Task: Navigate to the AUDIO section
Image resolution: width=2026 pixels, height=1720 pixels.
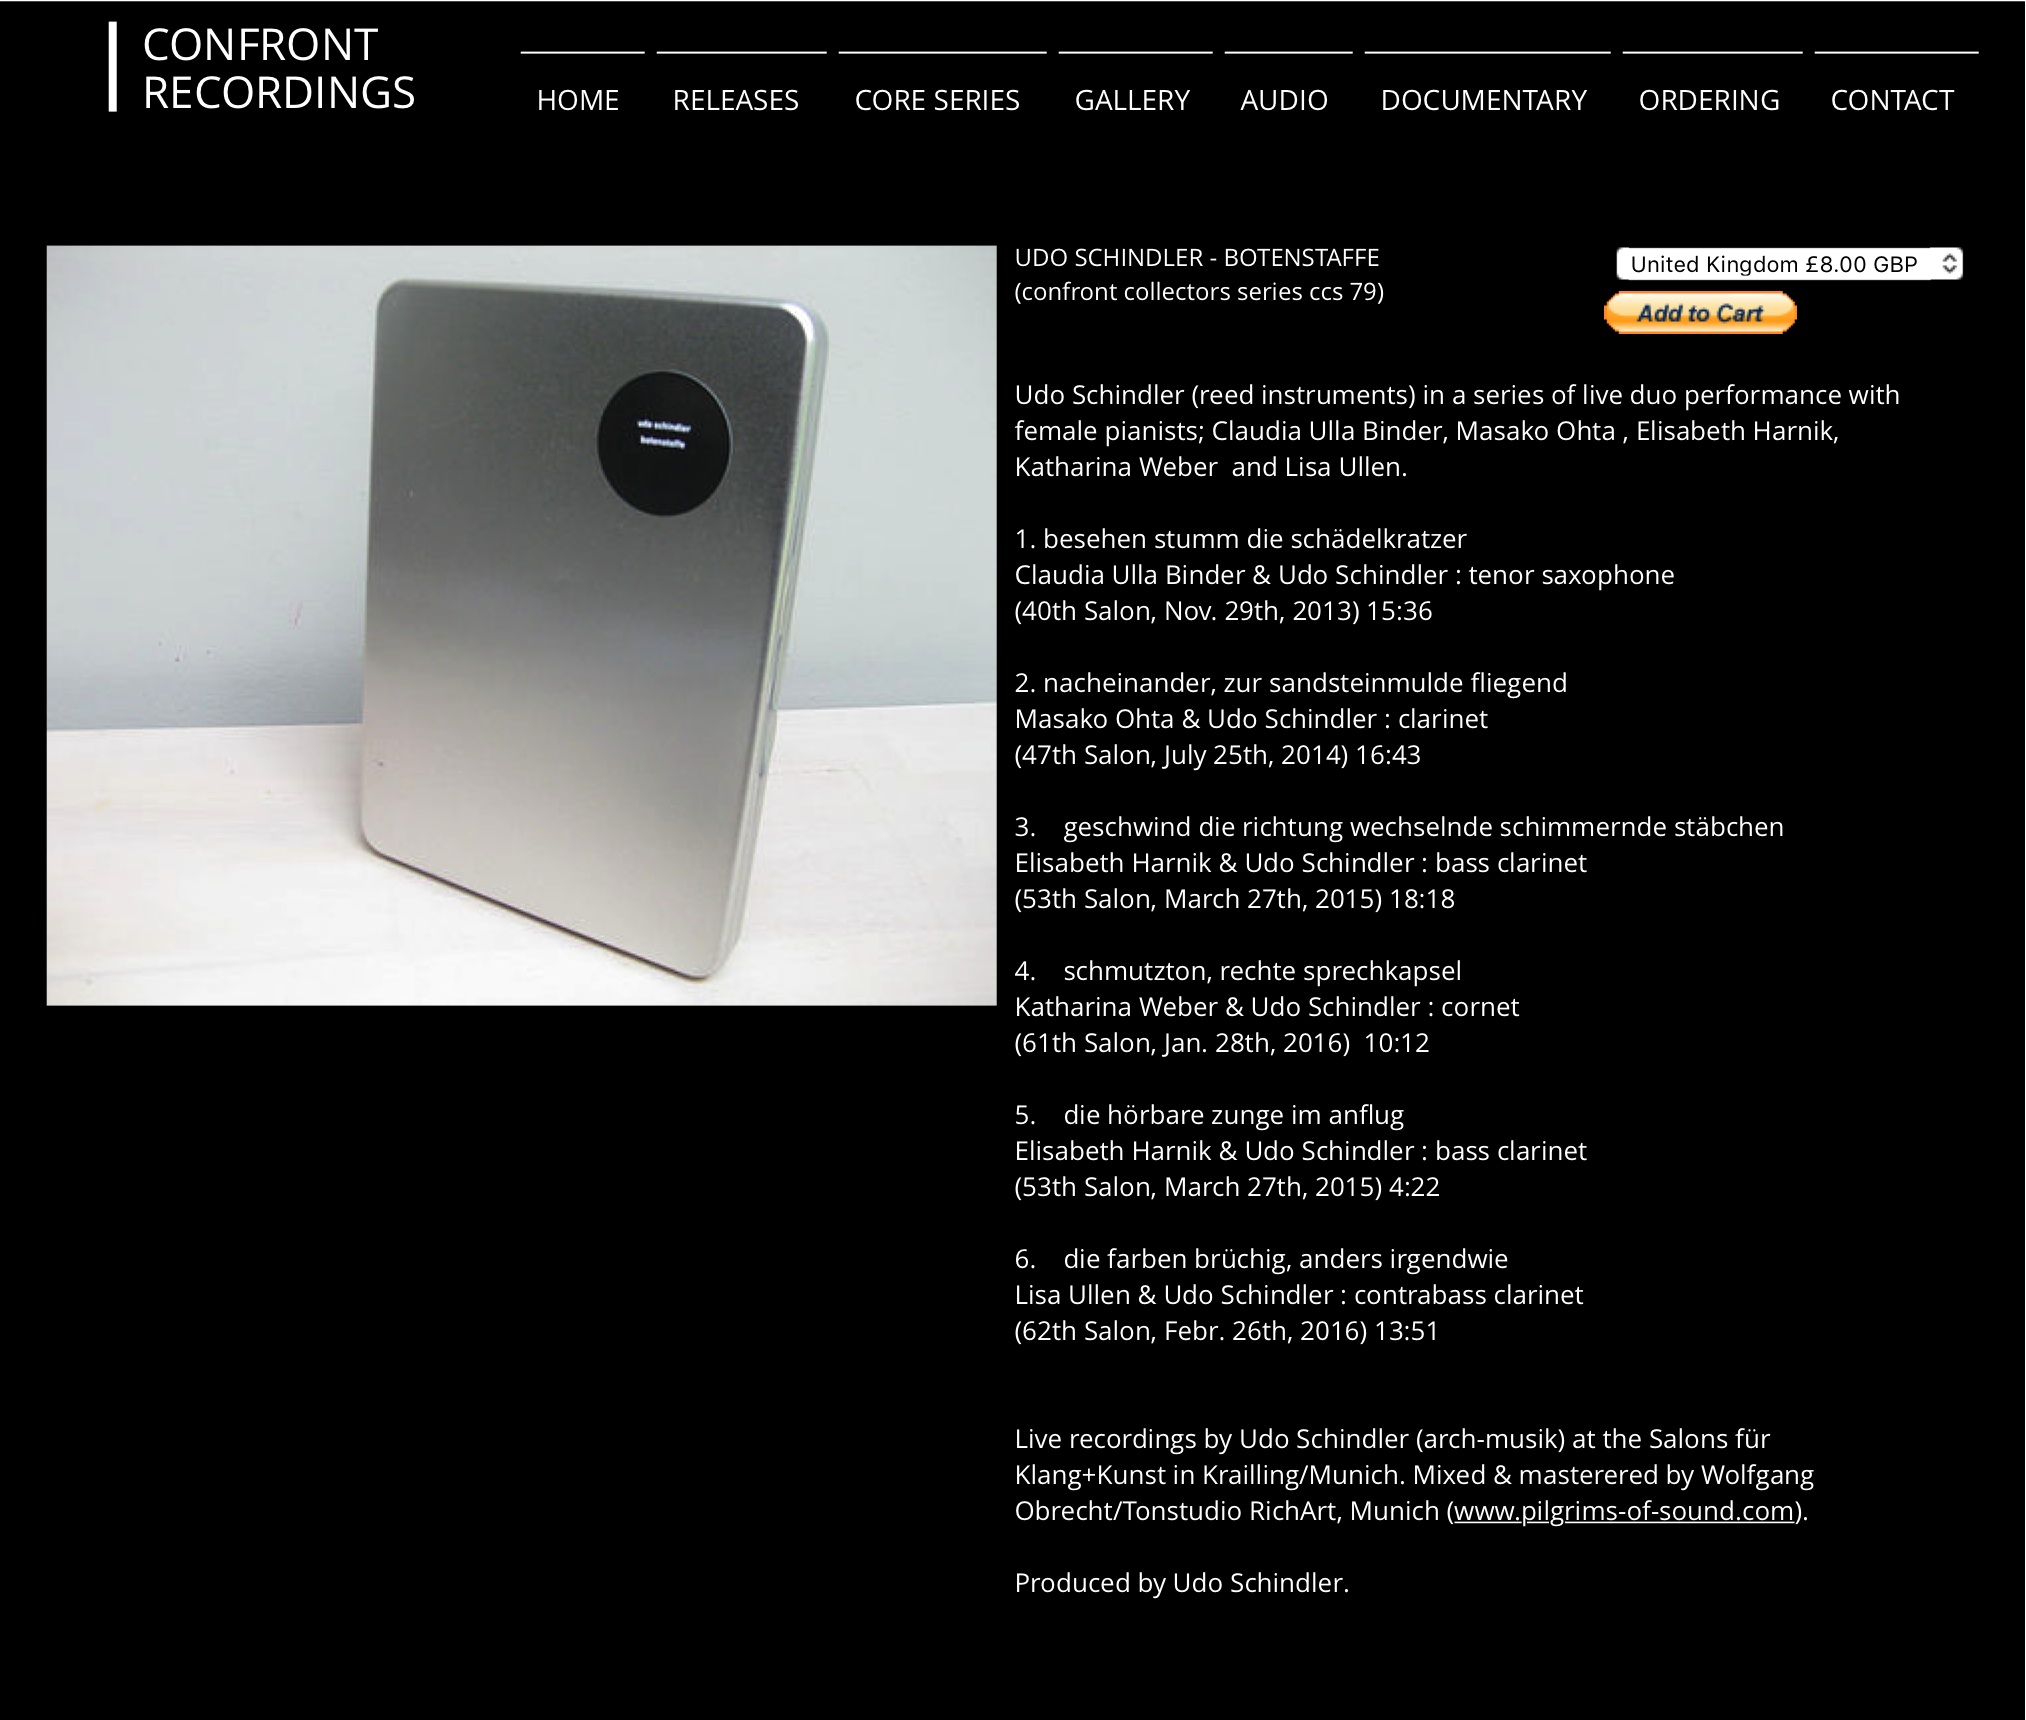Action: click(x=1284, y=100)
